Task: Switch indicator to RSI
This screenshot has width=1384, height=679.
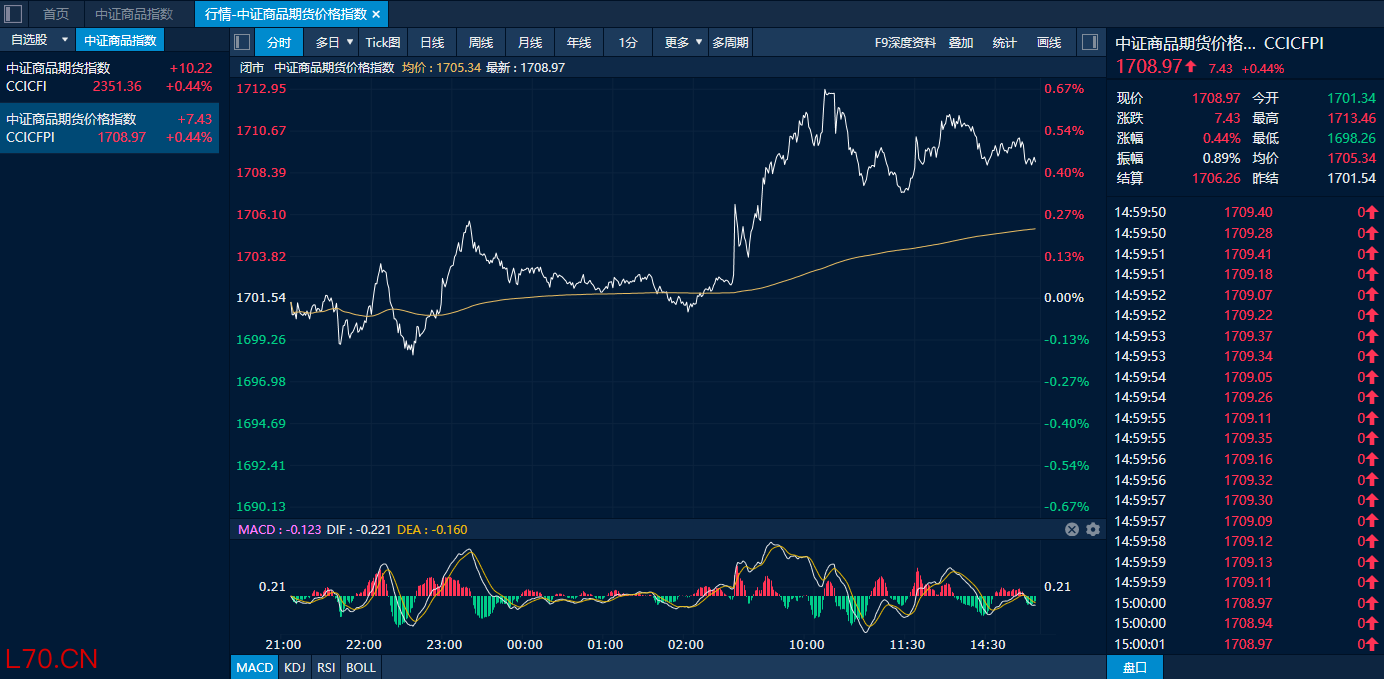Action: click(326, 667)
